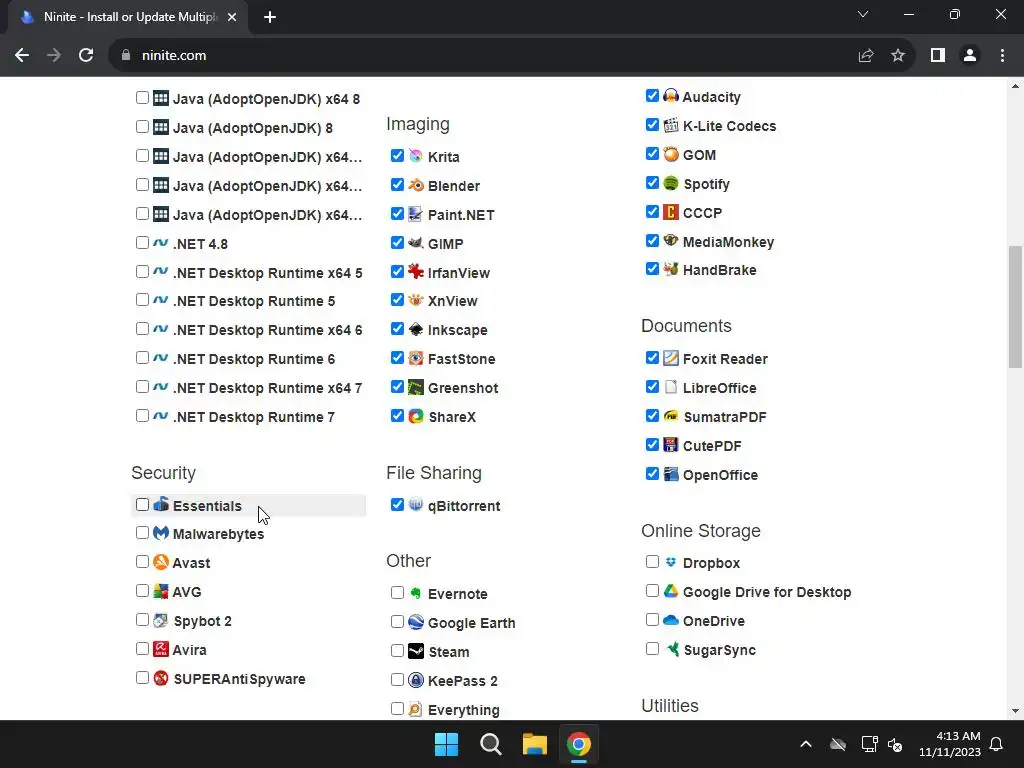
Task: Open the tab search dropdown arrow
Action: pos(863,14)
